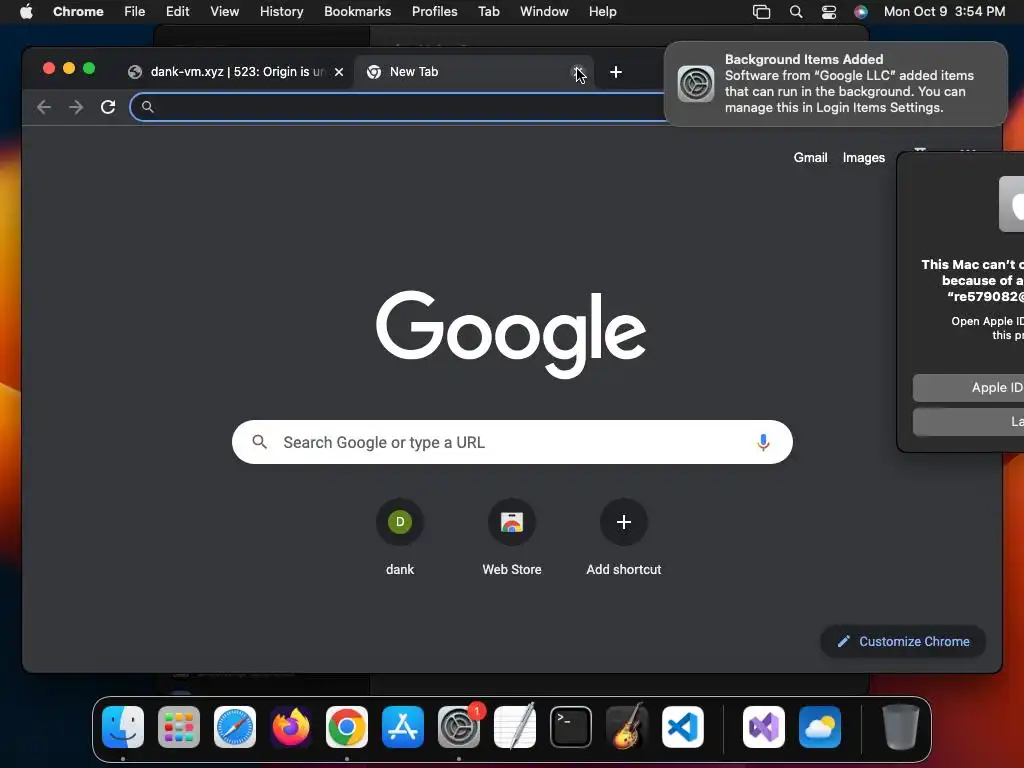Screen dimensions: 1024x768
Task: Click the date and time in menu bar
Action: (944, 12)
